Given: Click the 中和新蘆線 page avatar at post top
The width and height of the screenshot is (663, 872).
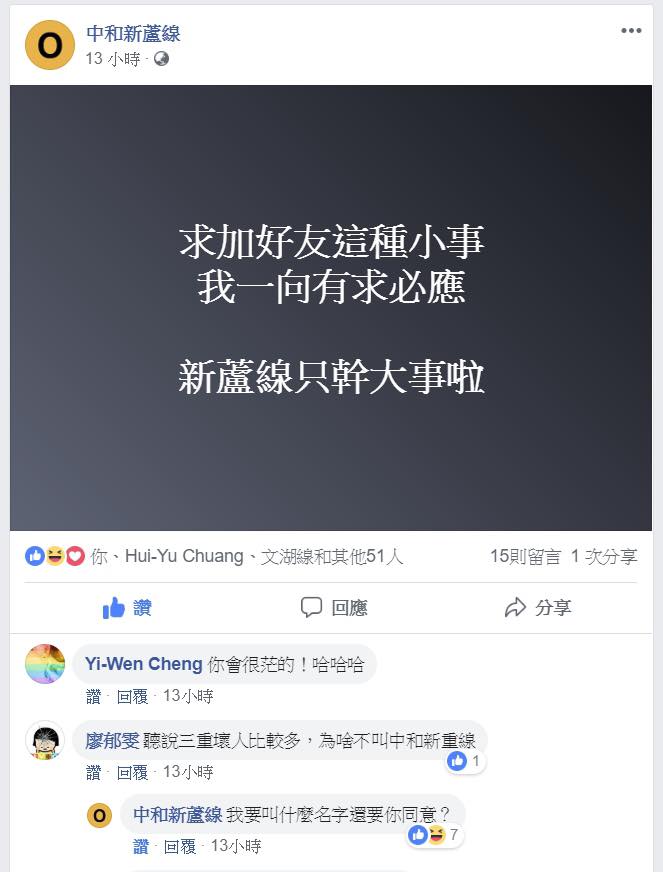Looking at the screenshot, I should [x=50, y=45].
